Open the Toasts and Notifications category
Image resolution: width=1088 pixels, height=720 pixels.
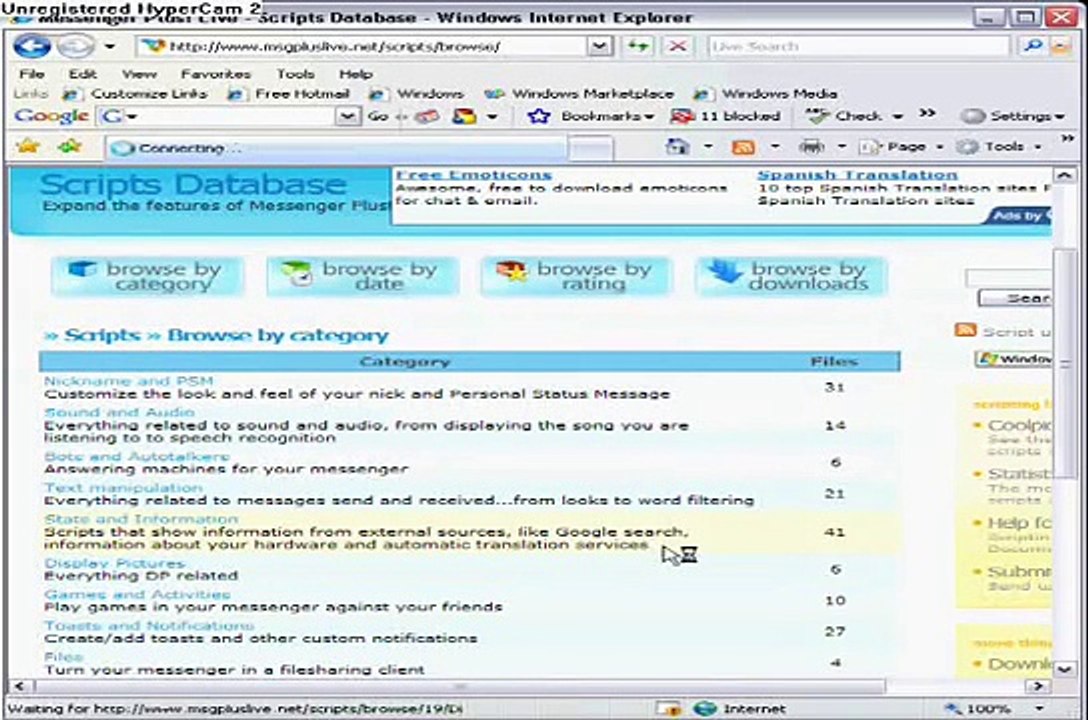point(149,626)
